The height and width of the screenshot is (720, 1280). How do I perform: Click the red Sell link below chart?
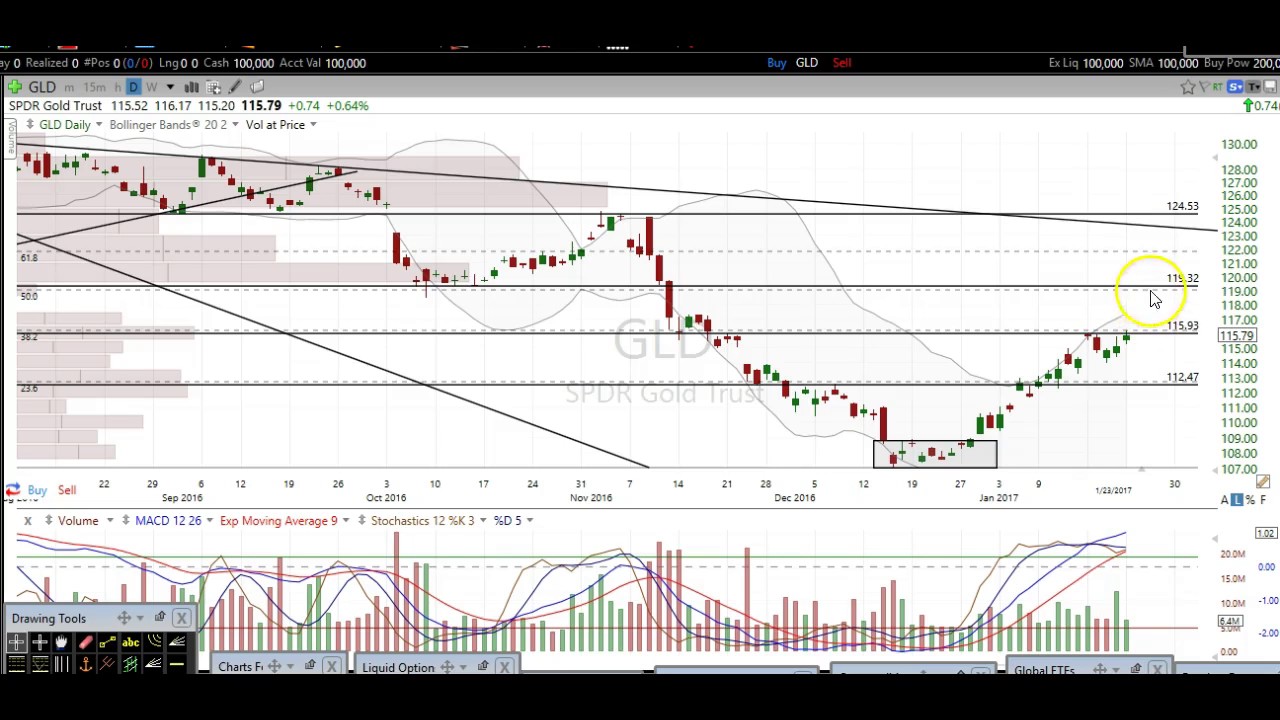coord(66,490)
